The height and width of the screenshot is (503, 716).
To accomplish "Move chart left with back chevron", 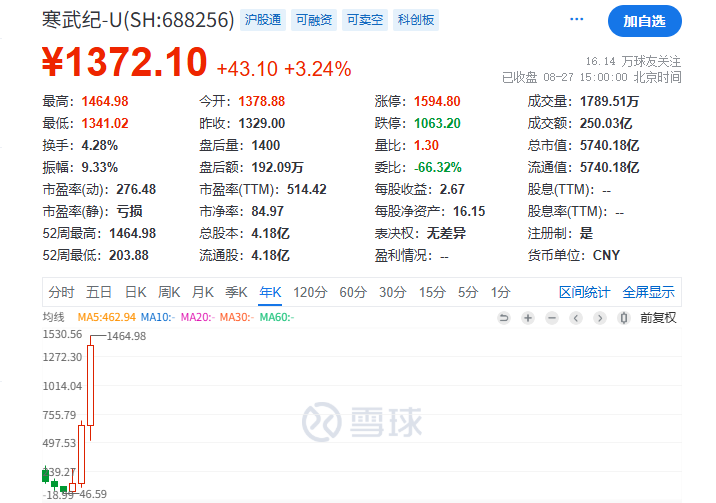I will point(576,318).
